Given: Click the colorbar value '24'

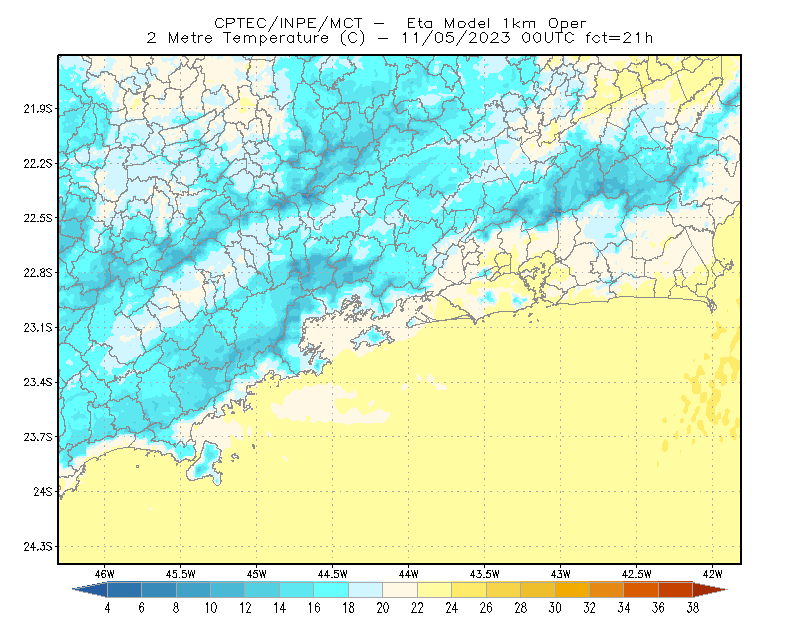Looking at the screenshot, I should pyautogui.click(x=452, y=608).
